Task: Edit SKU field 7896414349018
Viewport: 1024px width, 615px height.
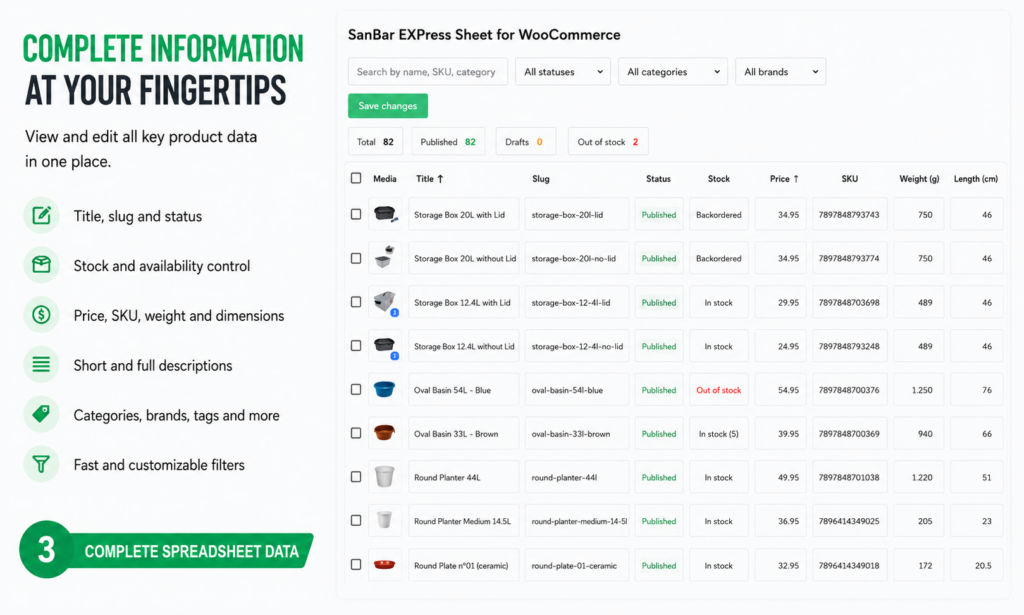Action: point(850,565)
